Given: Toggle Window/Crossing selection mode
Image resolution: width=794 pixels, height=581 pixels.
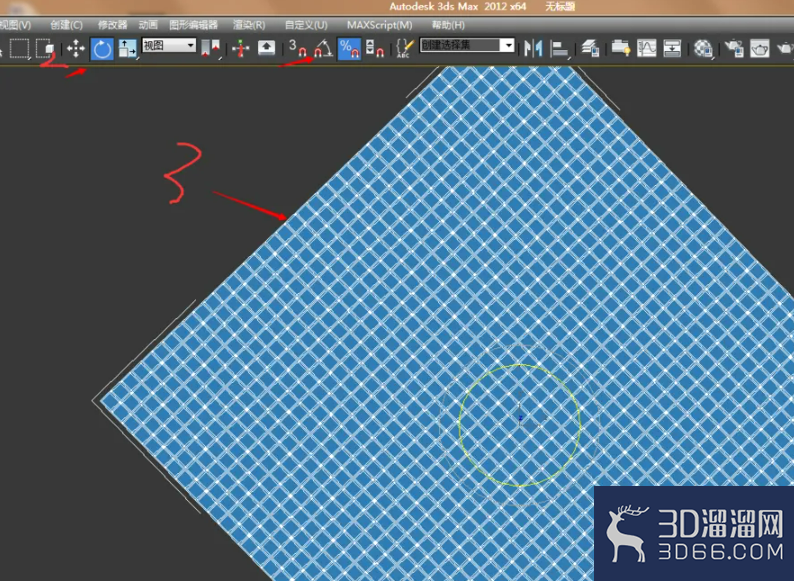Looking at the screenshot, I should point(45,49).
